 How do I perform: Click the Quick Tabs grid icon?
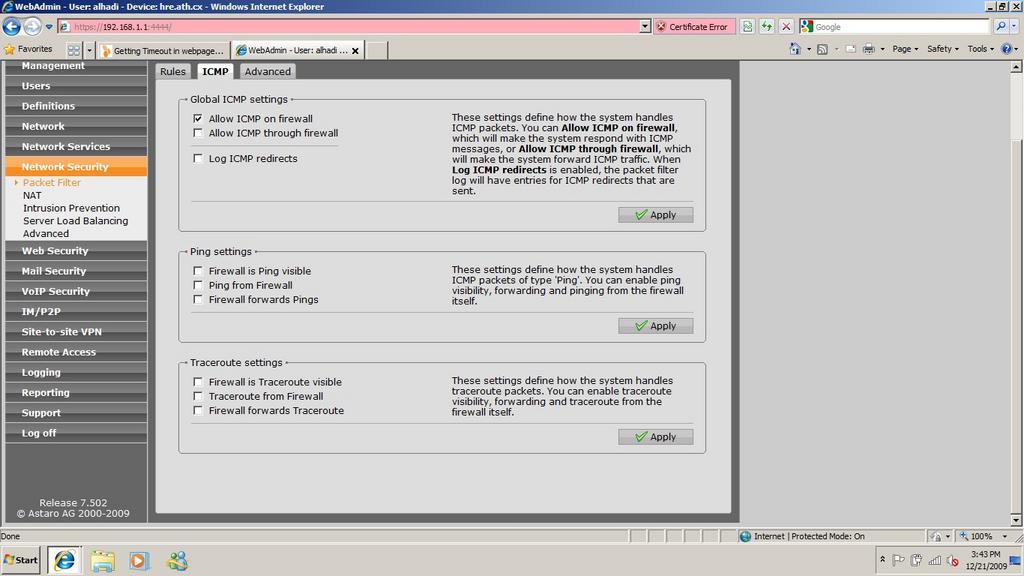pyautogui.click(x=74, y=50)
